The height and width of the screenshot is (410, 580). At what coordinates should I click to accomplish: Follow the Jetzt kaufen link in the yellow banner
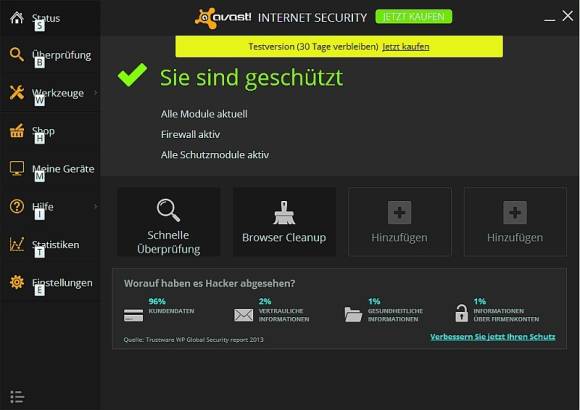[x=406, y=47]
